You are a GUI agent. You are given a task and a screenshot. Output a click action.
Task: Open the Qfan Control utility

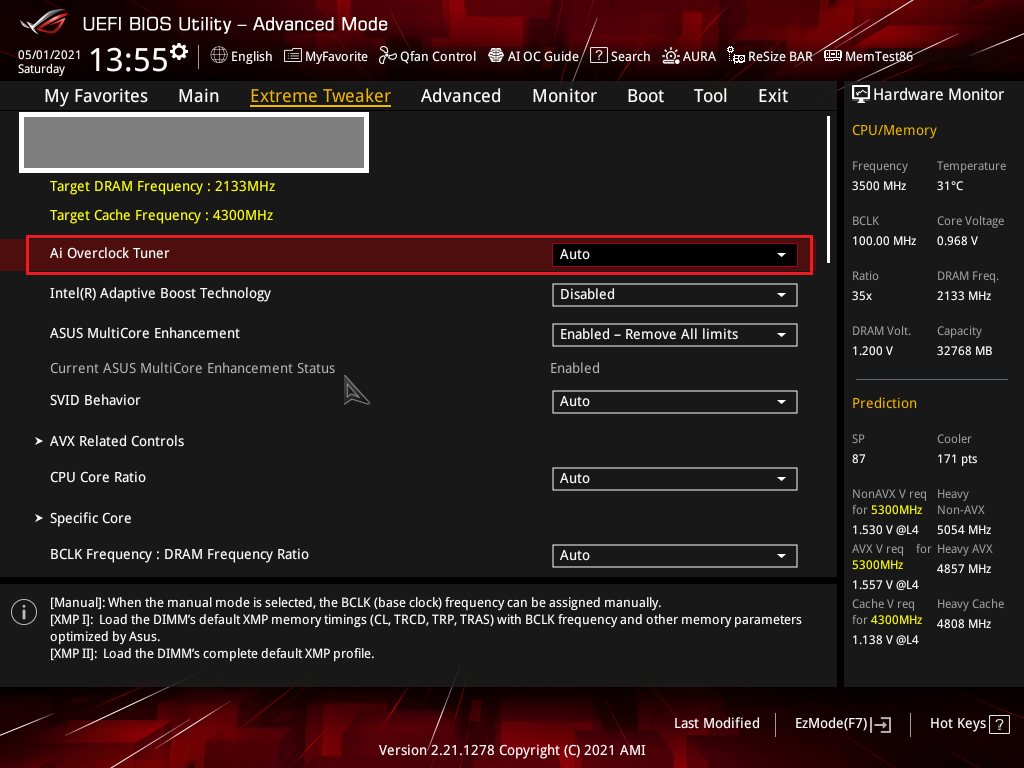coord(427,56)
